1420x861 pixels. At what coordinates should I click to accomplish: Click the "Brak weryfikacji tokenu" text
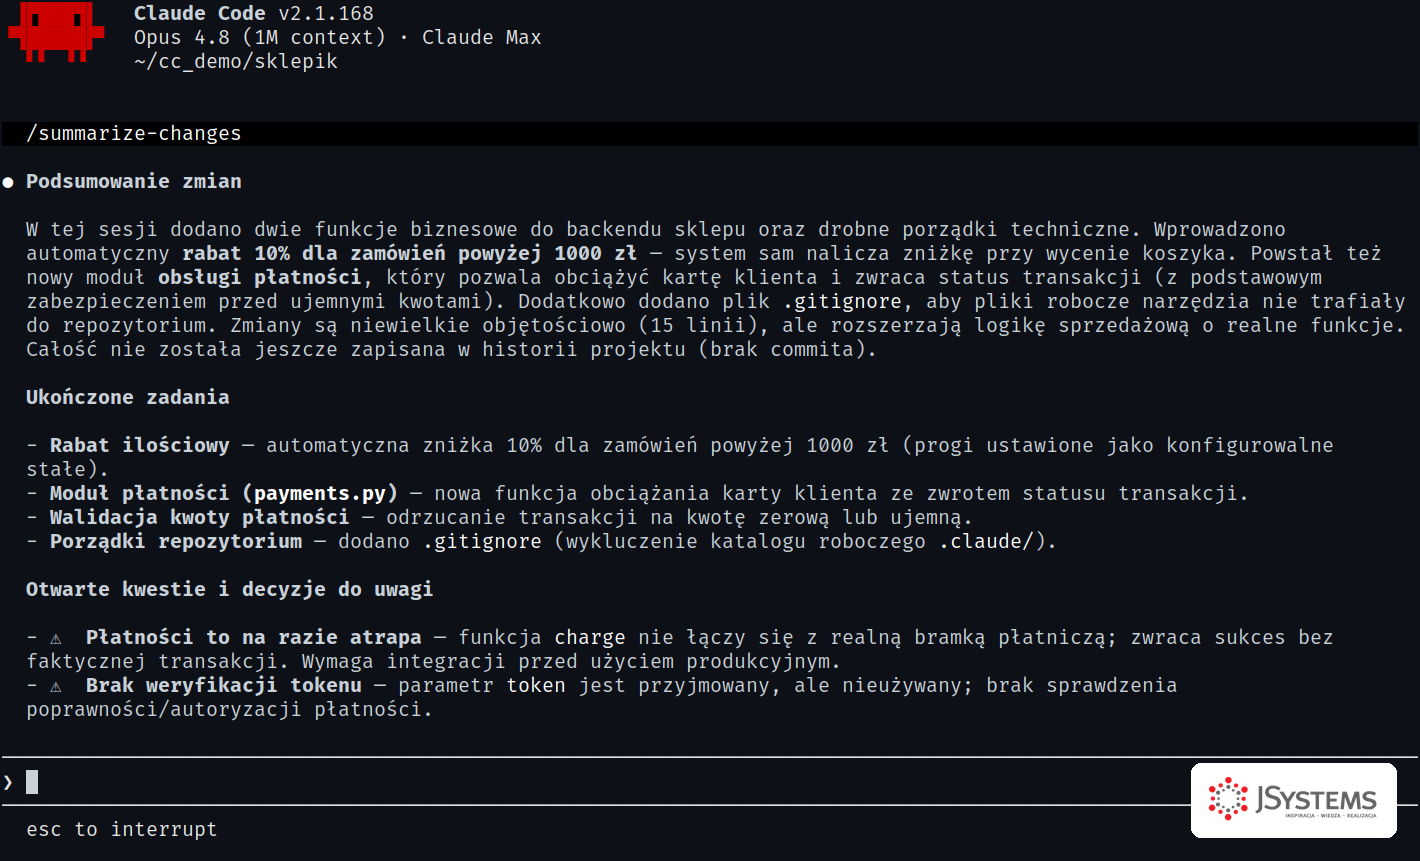coord(224,686)
